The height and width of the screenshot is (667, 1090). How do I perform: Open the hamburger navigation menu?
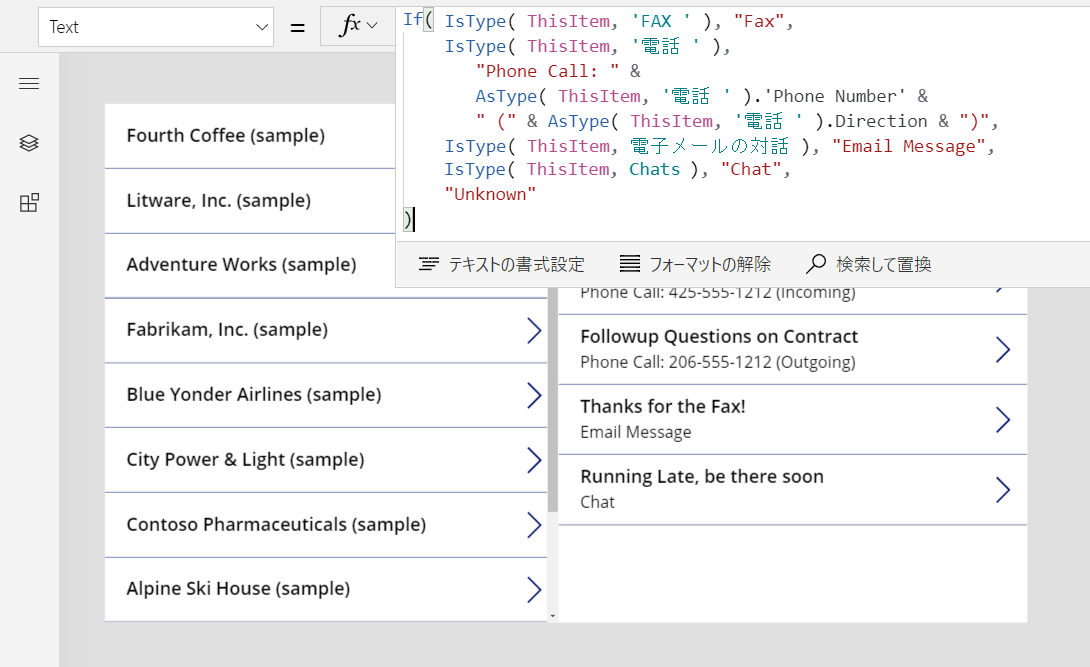(29, 83)
